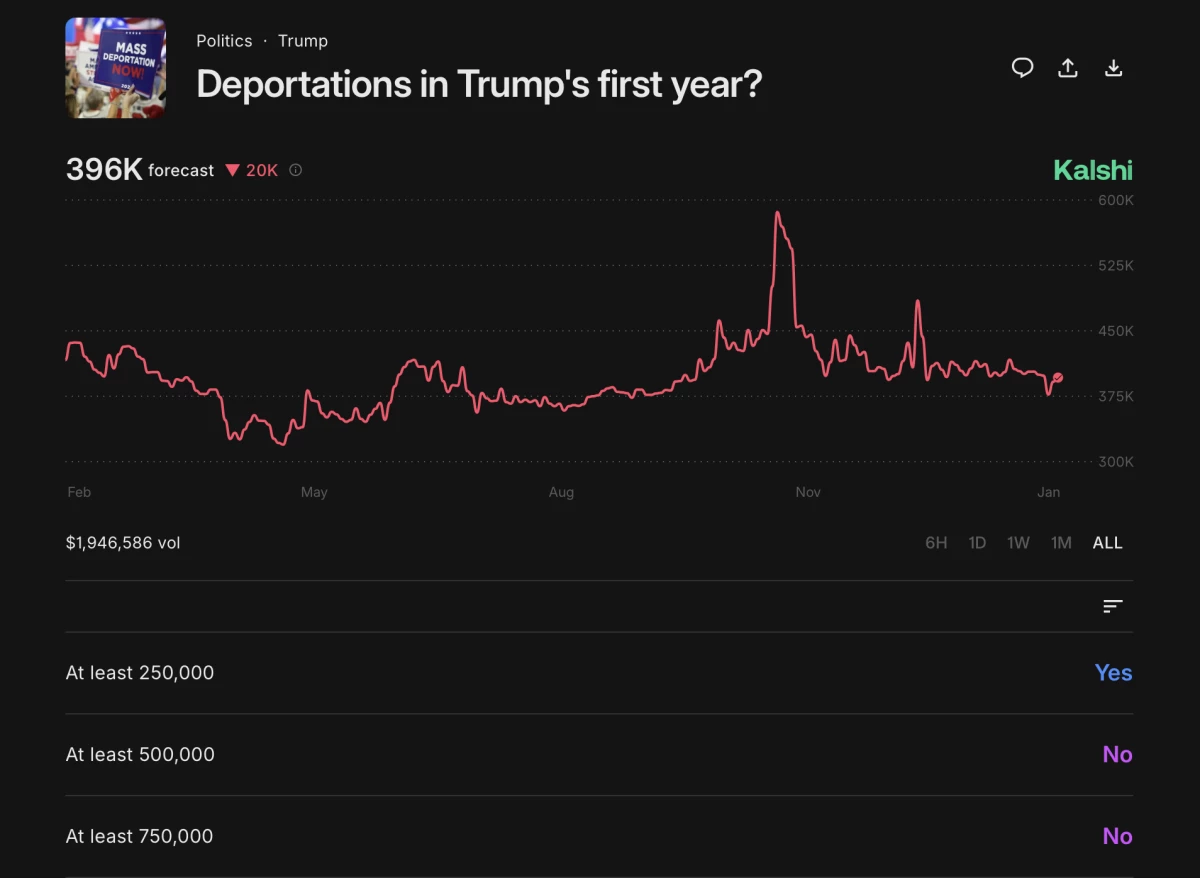Open the Politics category link

tap(224, 41)
